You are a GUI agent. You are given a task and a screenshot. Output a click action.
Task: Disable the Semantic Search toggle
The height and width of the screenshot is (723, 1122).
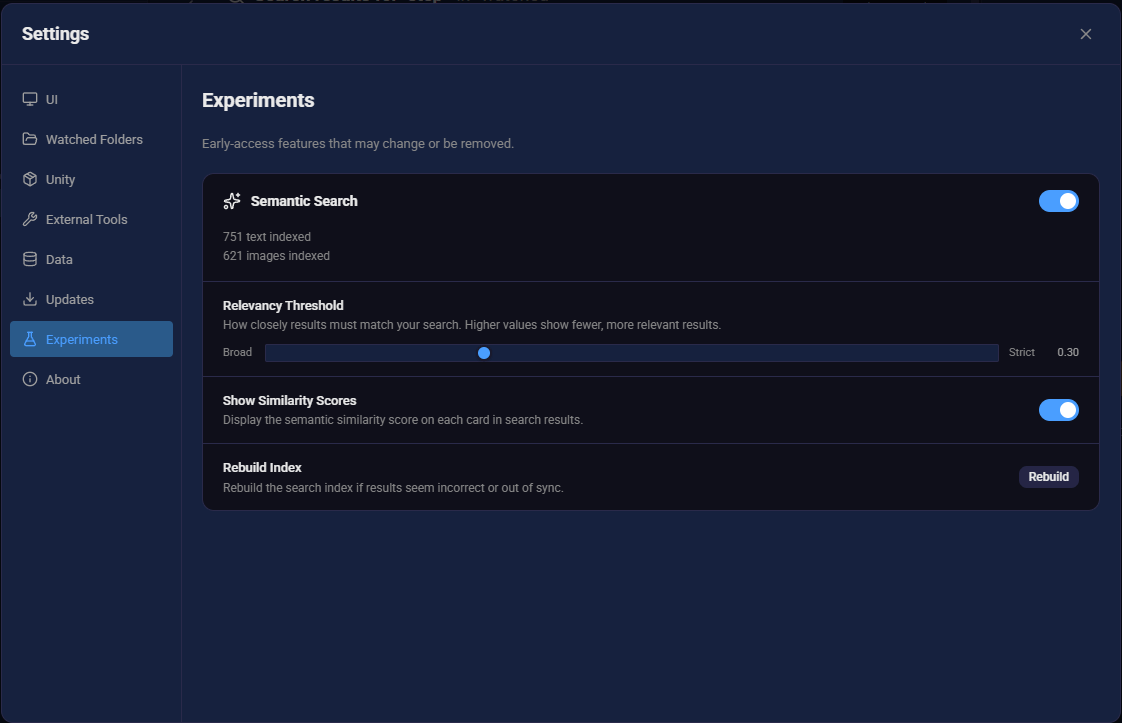pos(1058,201)
